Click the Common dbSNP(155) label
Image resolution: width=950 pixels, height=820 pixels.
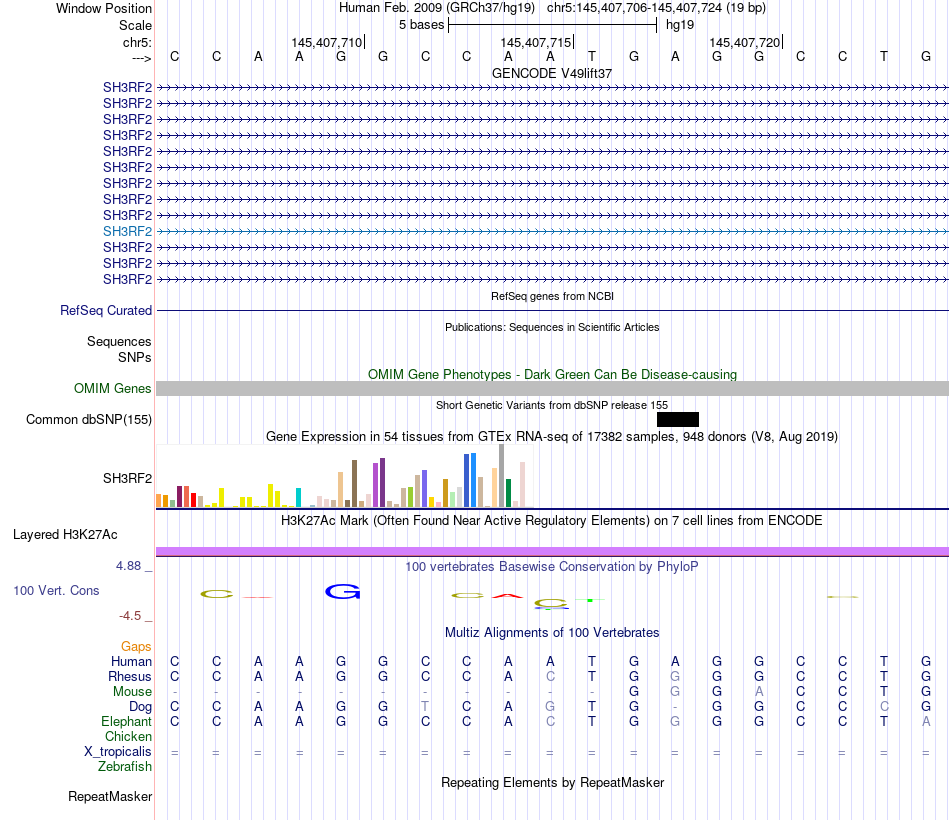click(x=88, y=419)
